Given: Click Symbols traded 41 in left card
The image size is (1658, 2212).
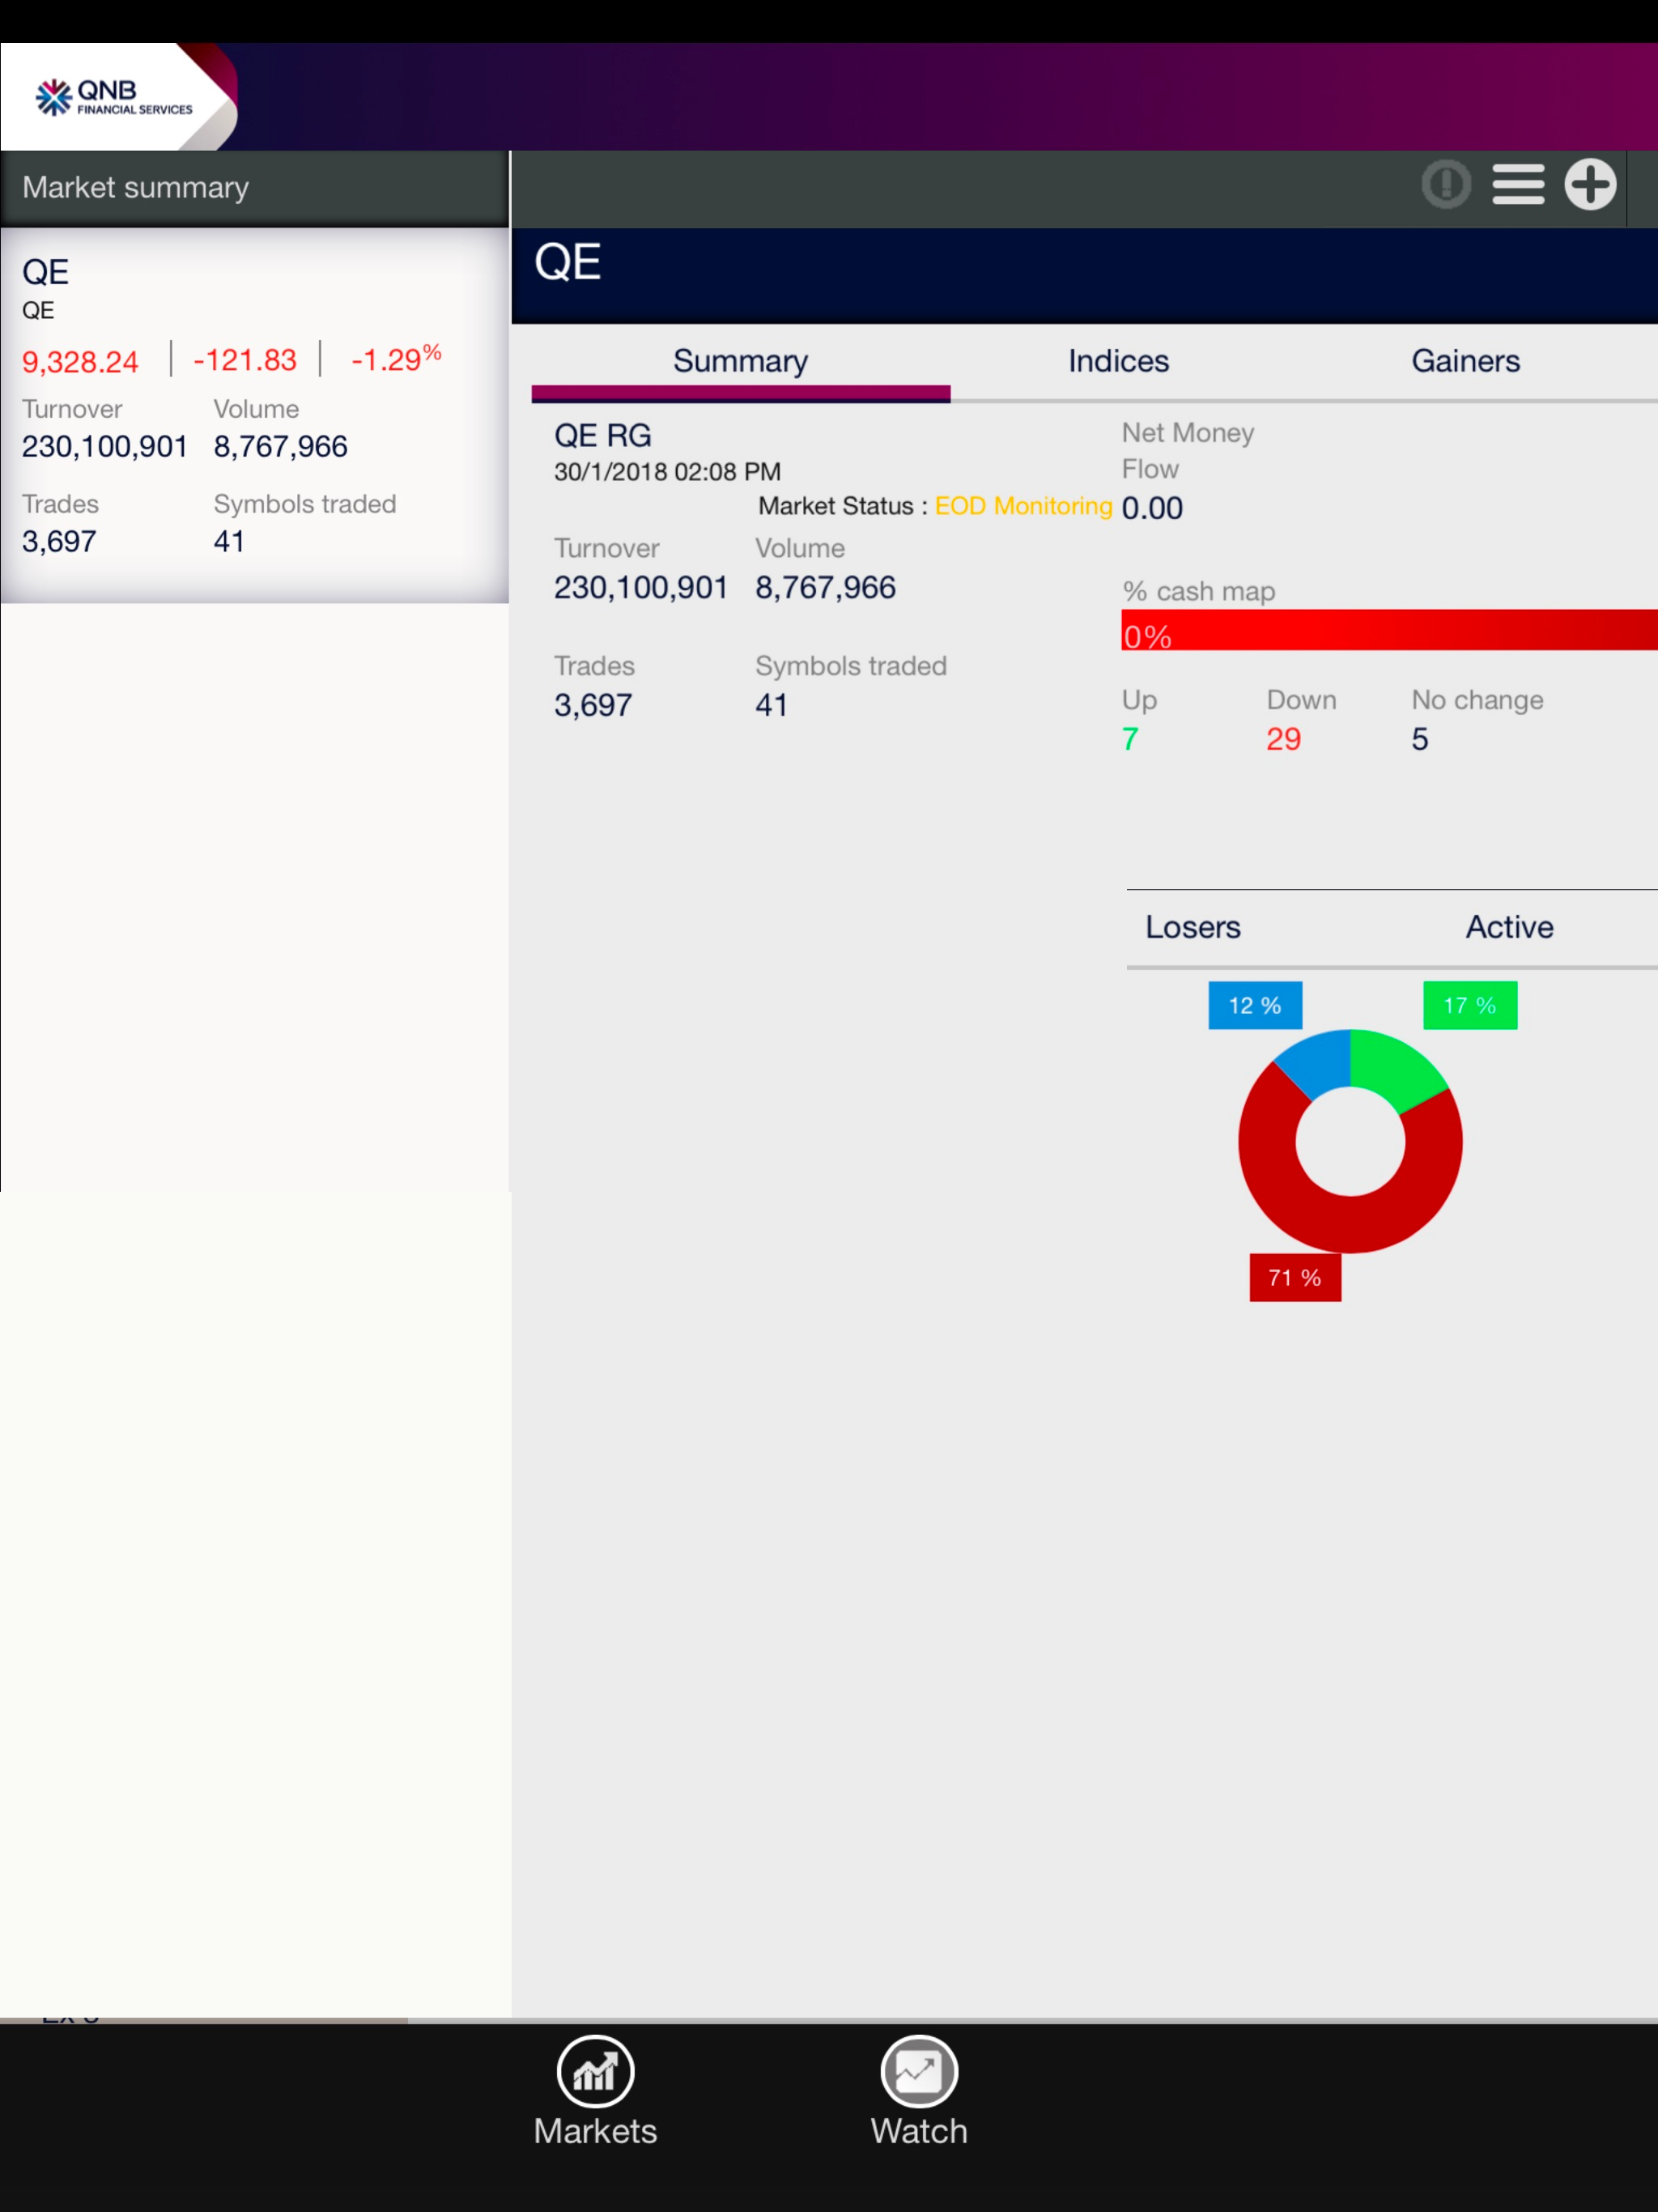Looking at the screenshot, I should [x=229, y=541].
